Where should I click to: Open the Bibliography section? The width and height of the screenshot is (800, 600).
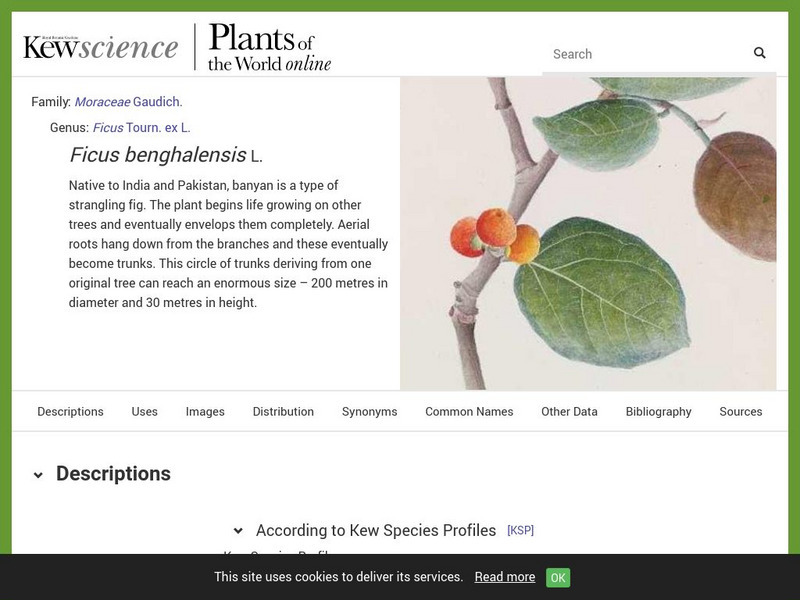pyautogui.click(x=658, y=411)
